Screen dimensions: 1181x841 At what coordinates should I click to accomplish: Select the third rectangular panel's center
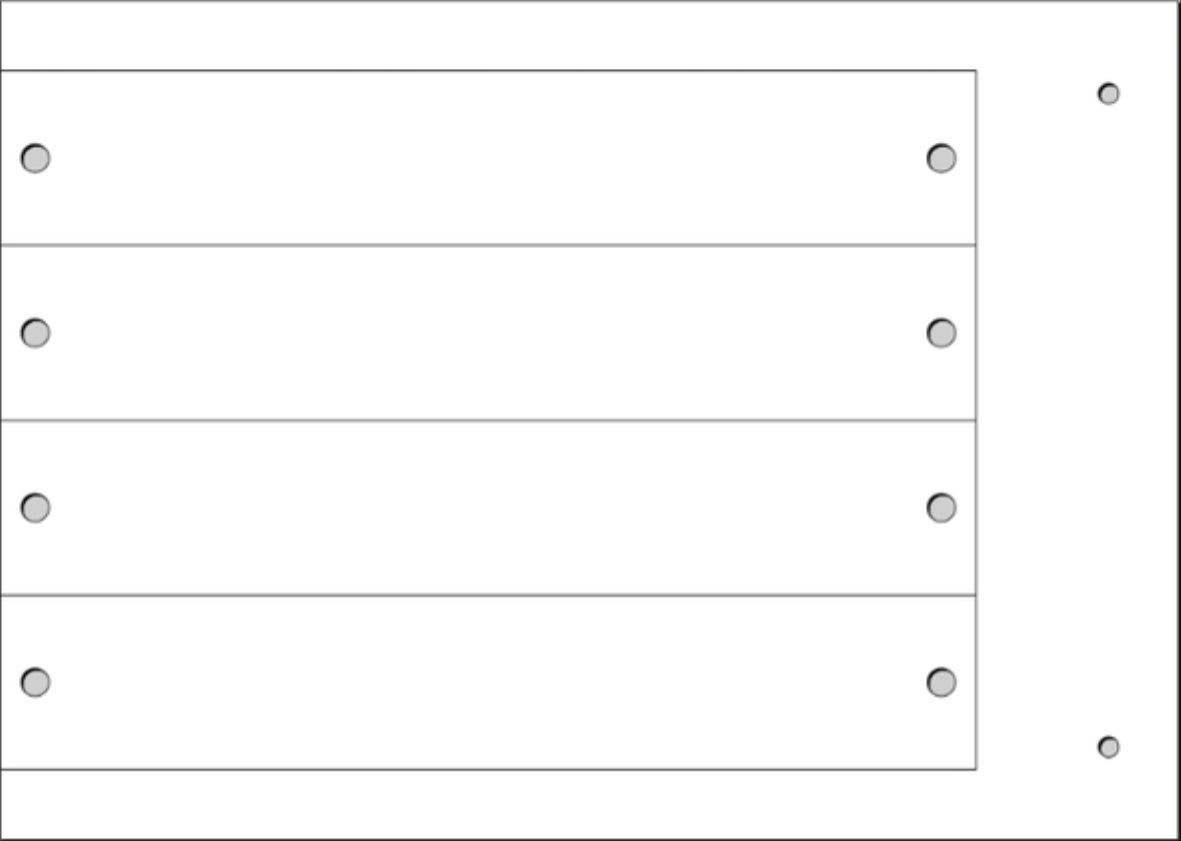tap(488, 508)
